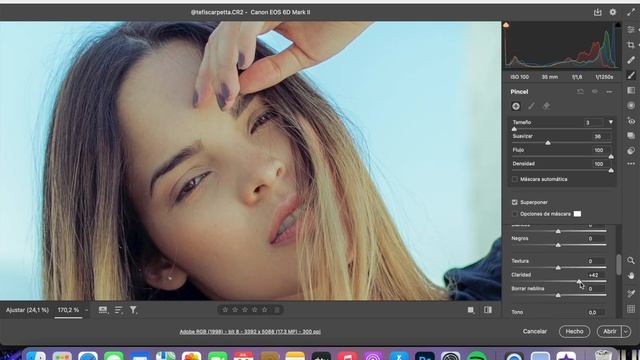Select the Crop tool
Screen dimensions: 640x360
pos(631,45)
